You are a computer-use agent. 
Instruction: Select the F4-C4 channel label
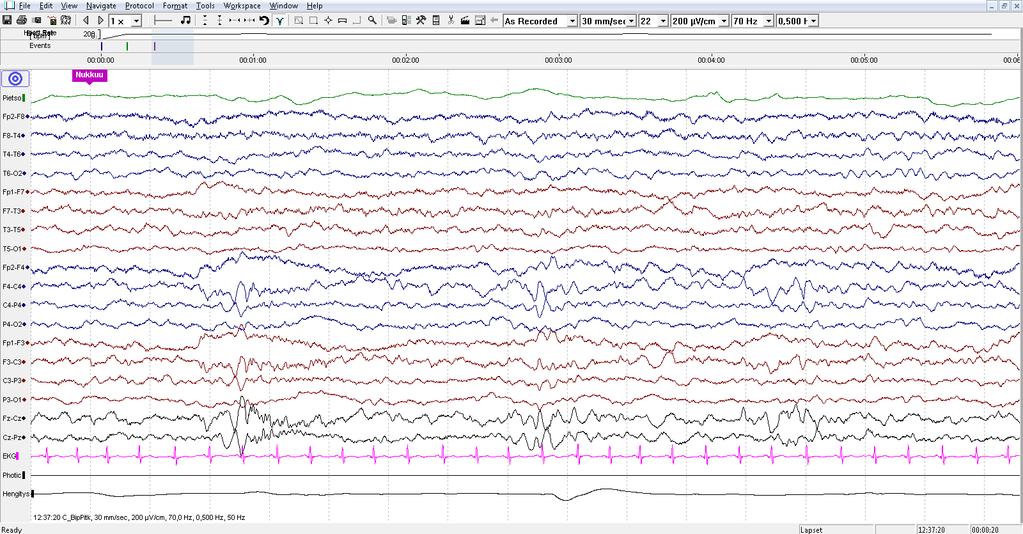click(x=14, y=287)
